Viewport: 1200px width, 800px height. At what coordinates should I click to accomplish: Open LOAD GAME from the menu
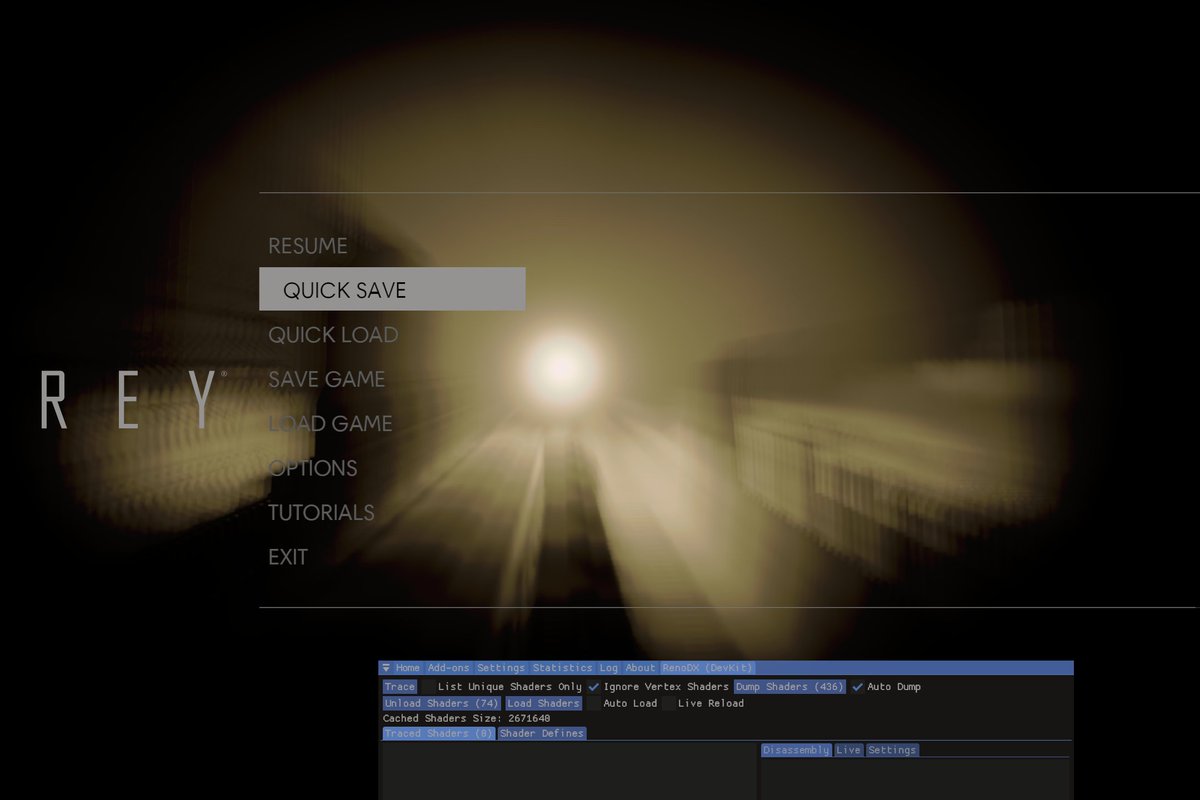pyautogui.click(x=330, y=424)
